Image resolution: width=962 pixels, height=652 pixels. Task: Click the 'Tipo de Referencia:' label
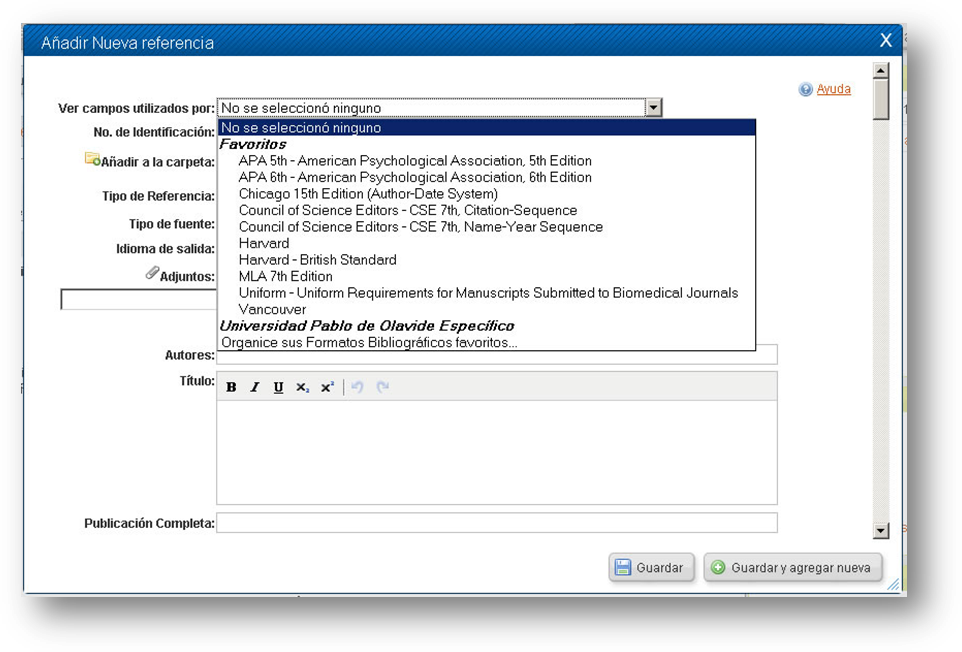tap(158, 196)
